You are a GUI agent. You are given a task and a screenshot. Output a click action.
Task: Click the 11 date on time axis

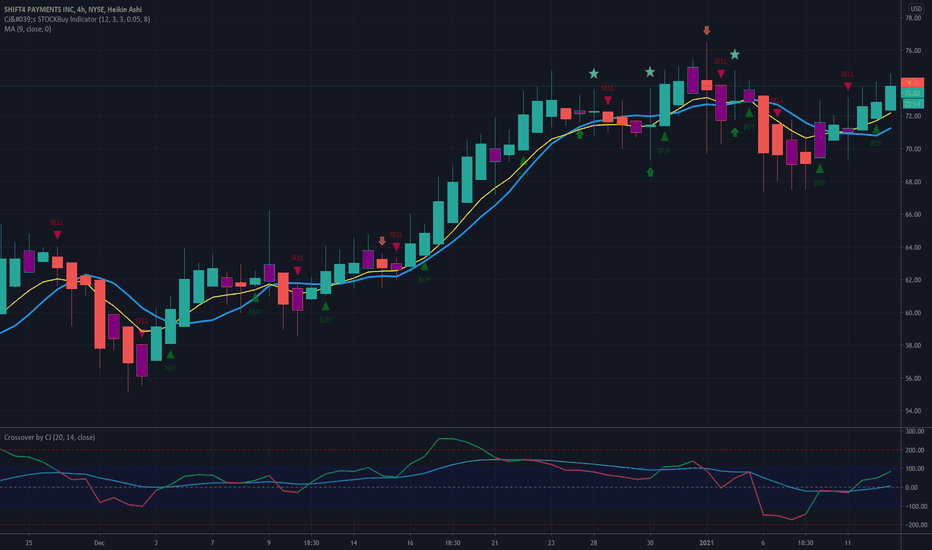click(848, 543)
